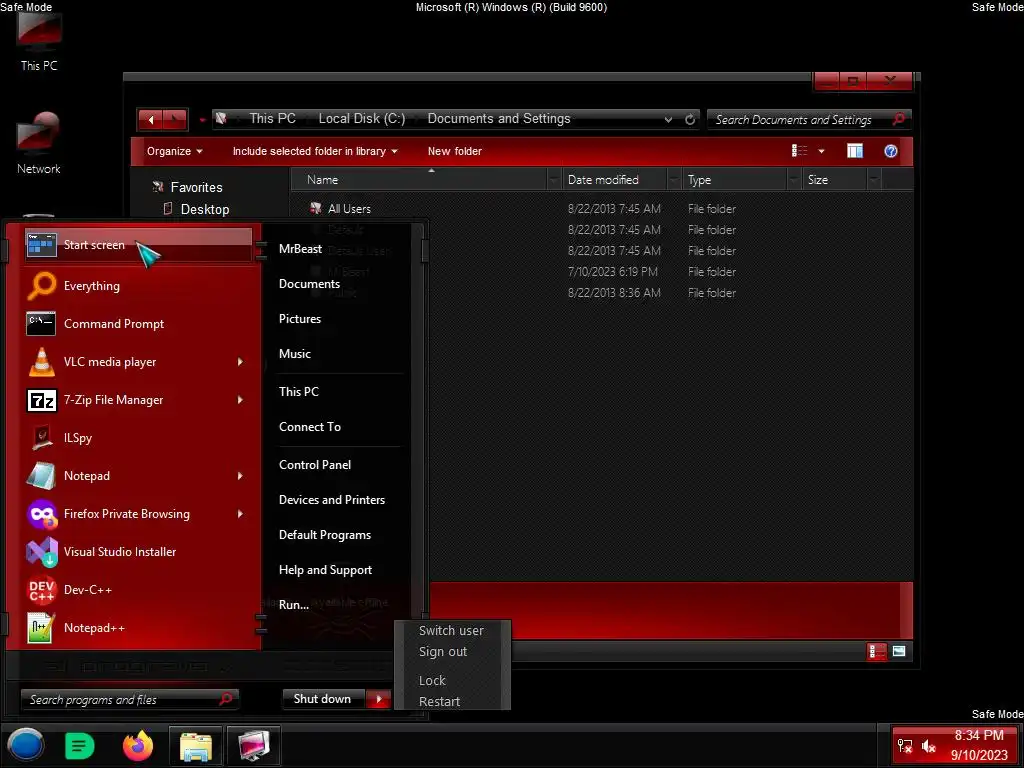The height and width of the screenshot is (768, 1024).
Task: Expand VLC media player jump list arrow
Action: 240,362
